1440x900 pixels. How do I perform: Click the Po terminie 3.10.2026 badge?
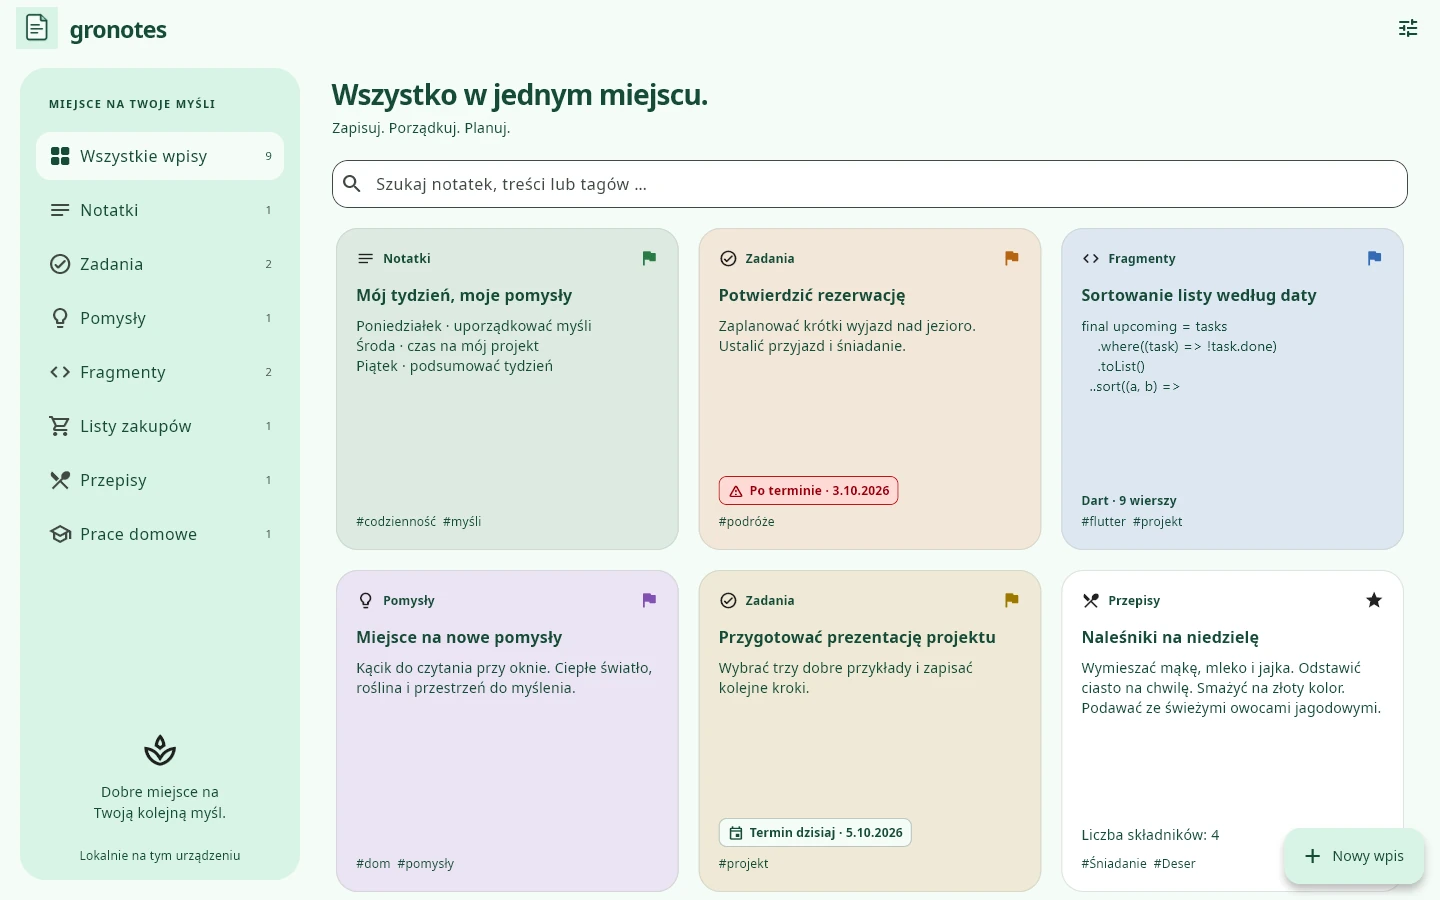pyautogui.click(x=808, y=491)
